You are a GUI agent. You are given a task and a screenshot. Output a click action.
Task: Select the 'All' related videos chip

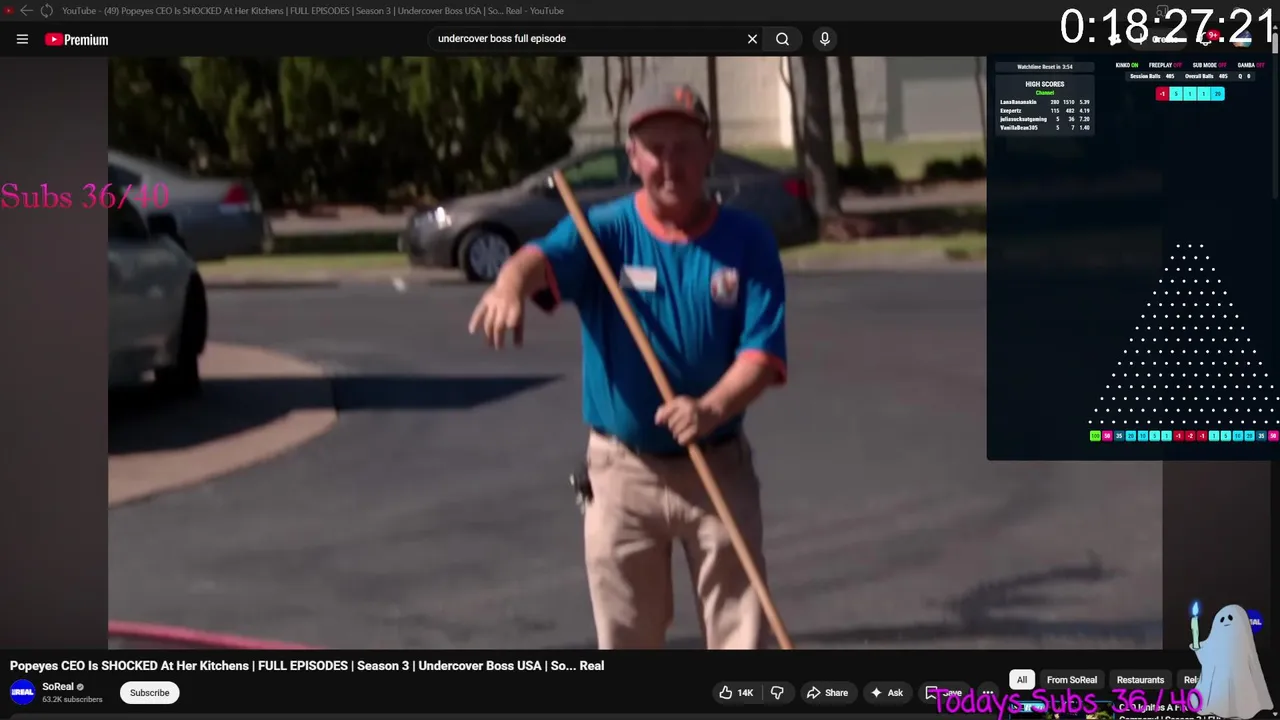(1022, 680)
